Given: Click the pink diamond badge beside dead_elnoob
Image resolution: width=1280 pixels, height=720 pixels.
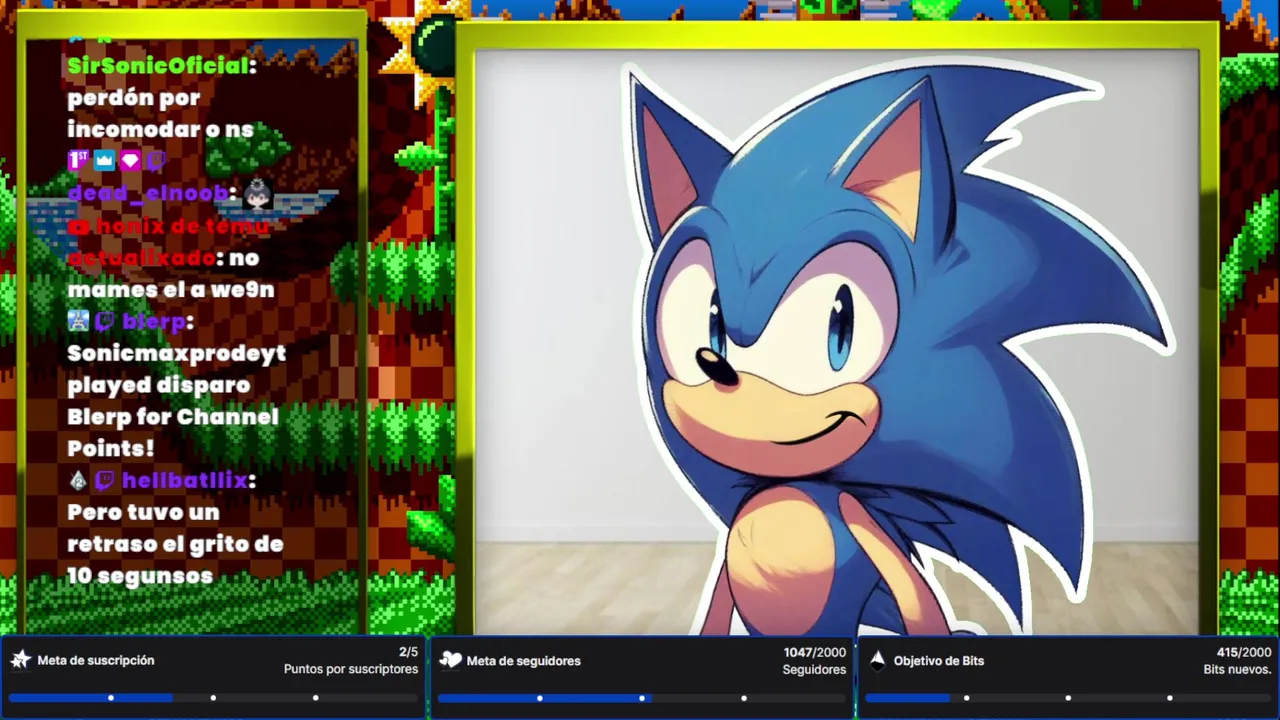Looking at the screenshot, I should coord(130,160).
